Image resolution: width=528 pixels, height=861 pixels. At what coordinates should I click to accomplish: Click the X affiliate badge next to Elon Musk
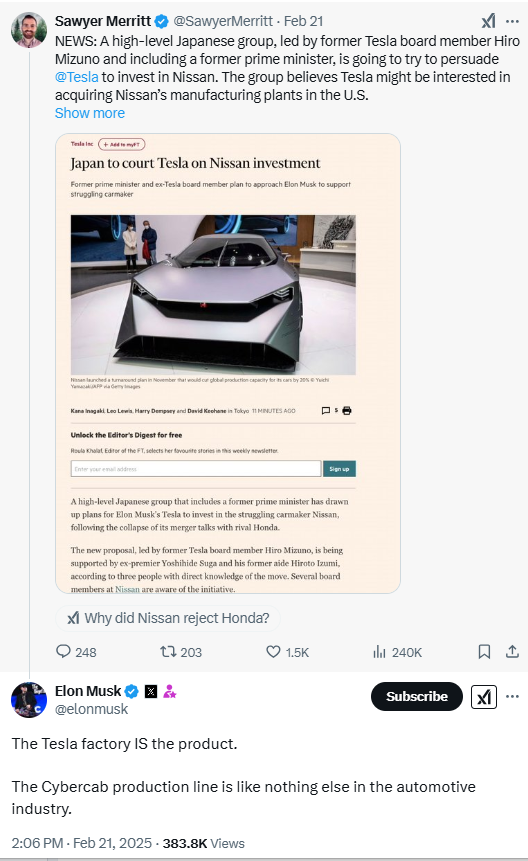(151, 691)
